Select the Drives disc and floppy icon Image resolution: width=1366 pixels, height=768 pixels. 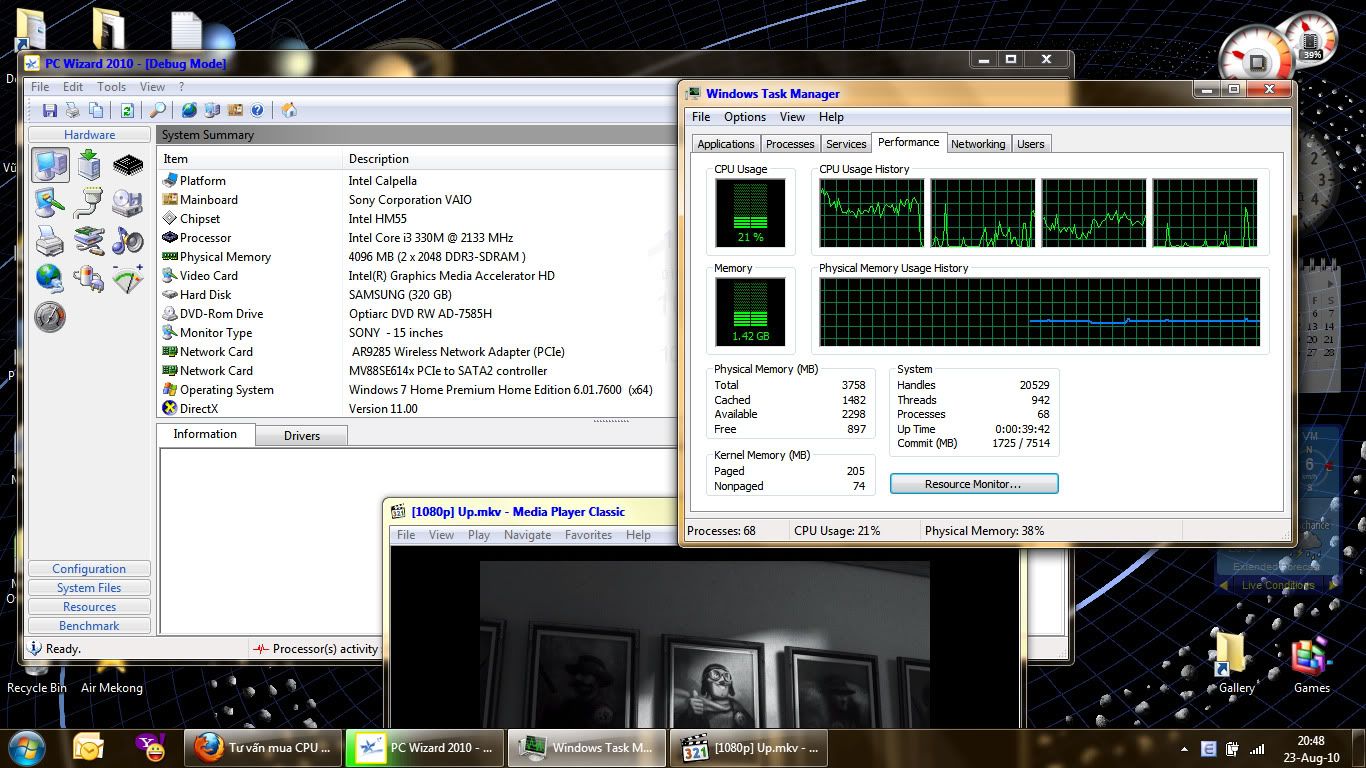128,203
